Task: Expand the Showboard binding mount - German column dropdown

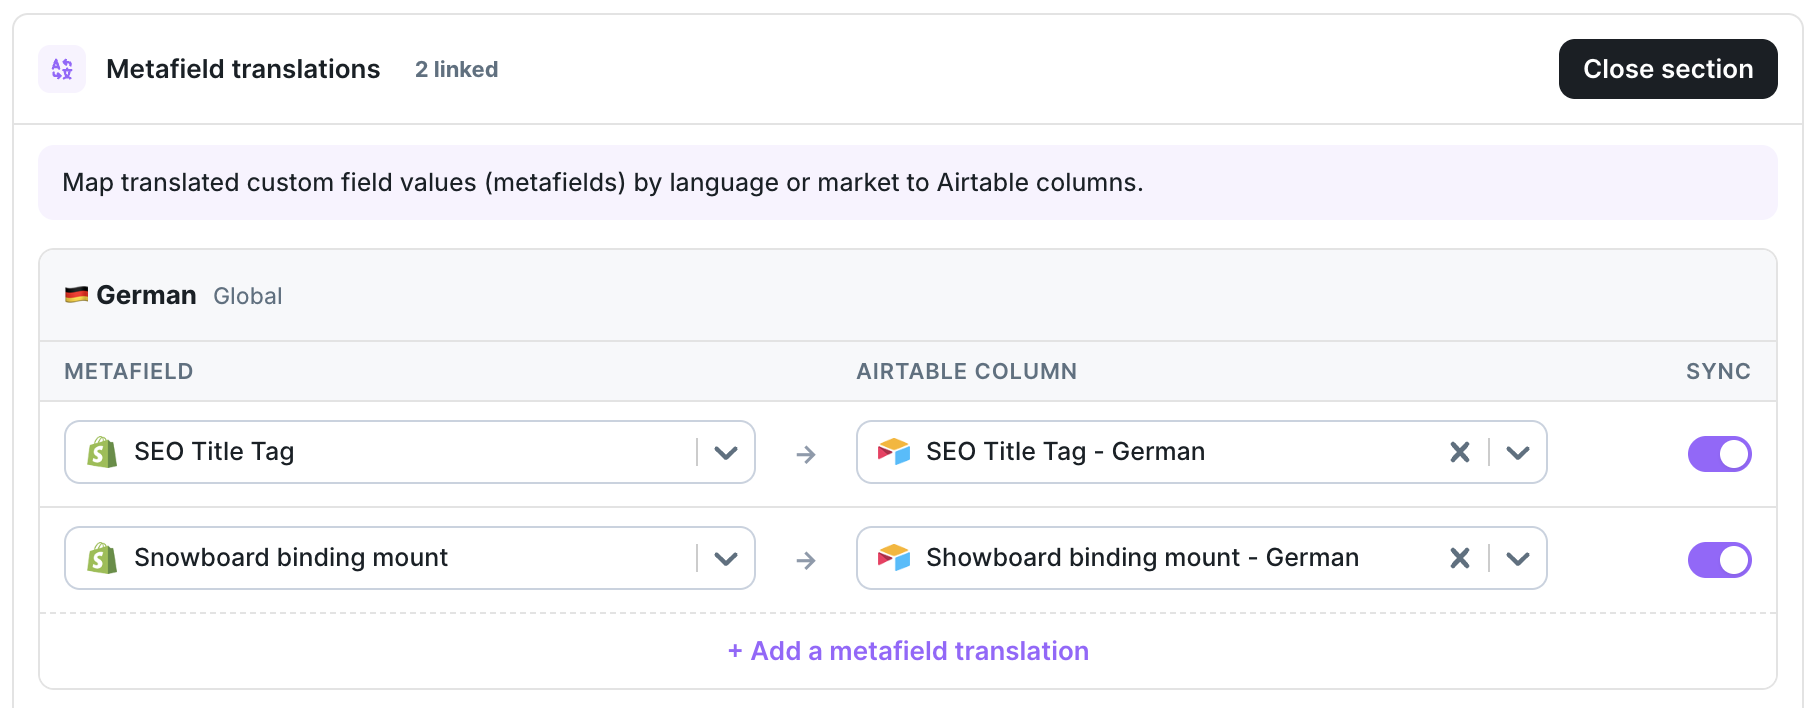Action: point(1518,558)
